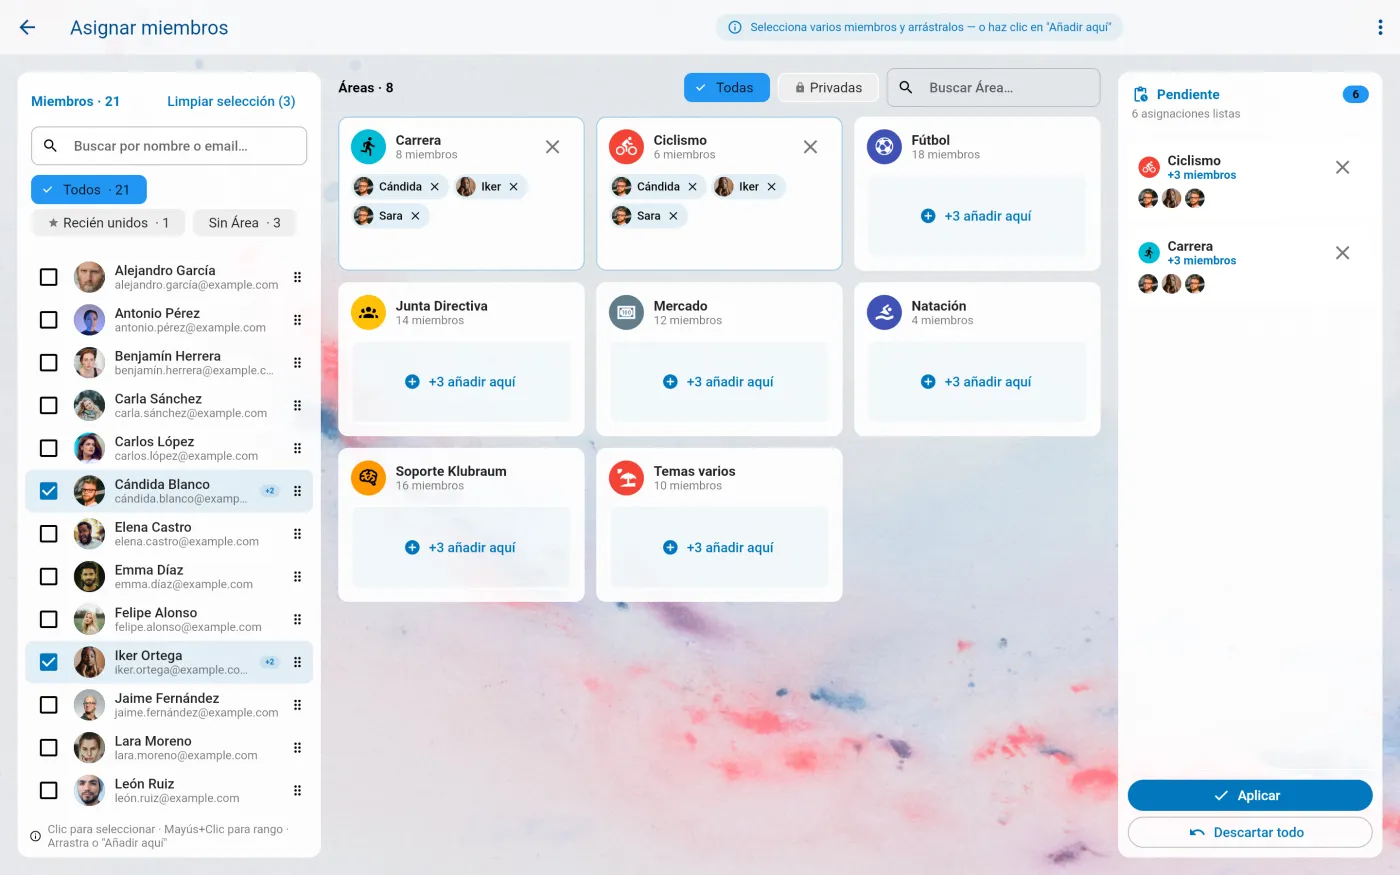Click the Mercado area icon
Screen dimensions: 1400x875
click(x=626, y=313)
